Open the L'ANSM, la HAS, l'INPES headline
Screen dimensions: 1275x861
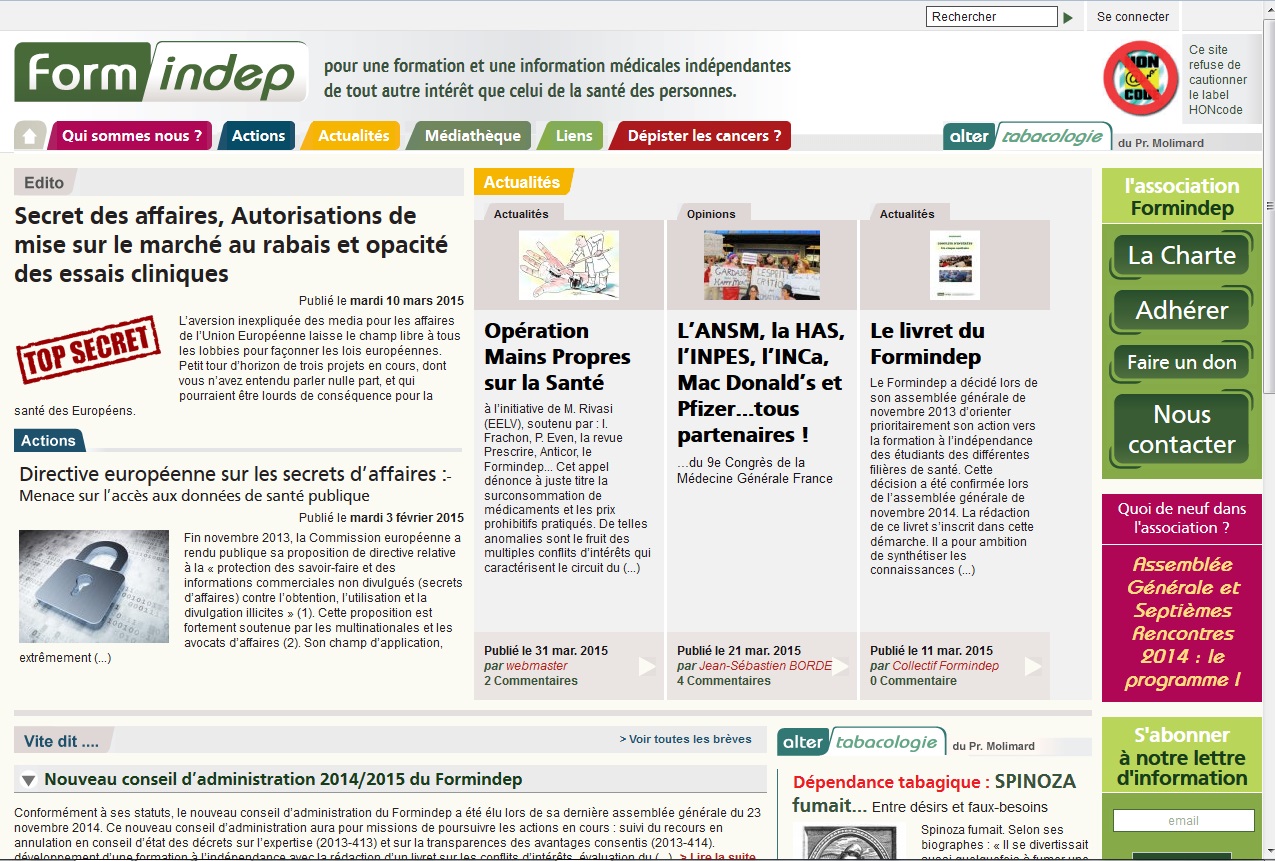761,383
